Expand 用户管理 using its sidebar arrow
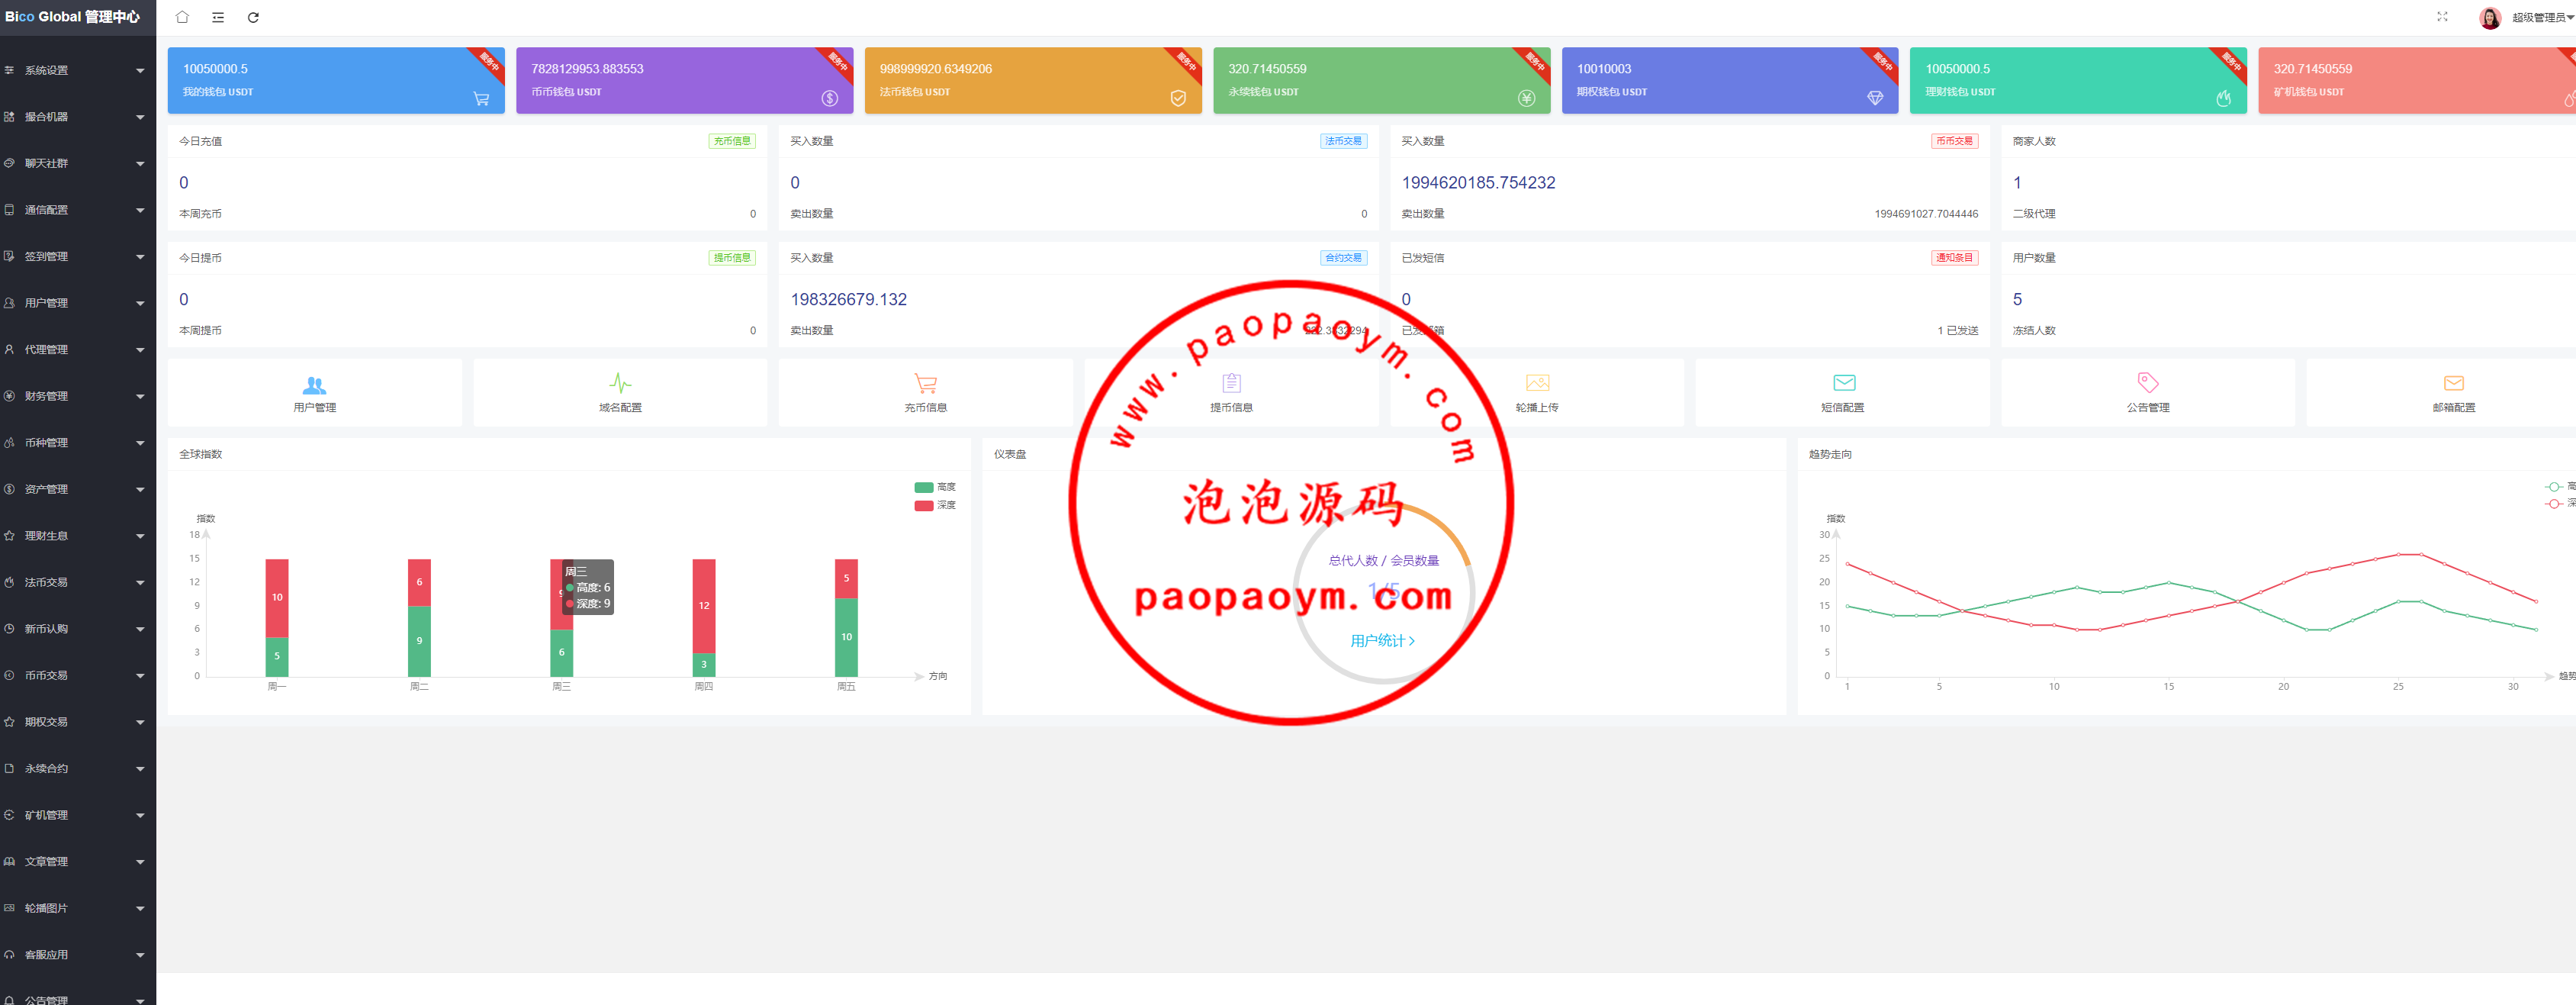This screenshot has height=1005, width=2576. [140, 303]
